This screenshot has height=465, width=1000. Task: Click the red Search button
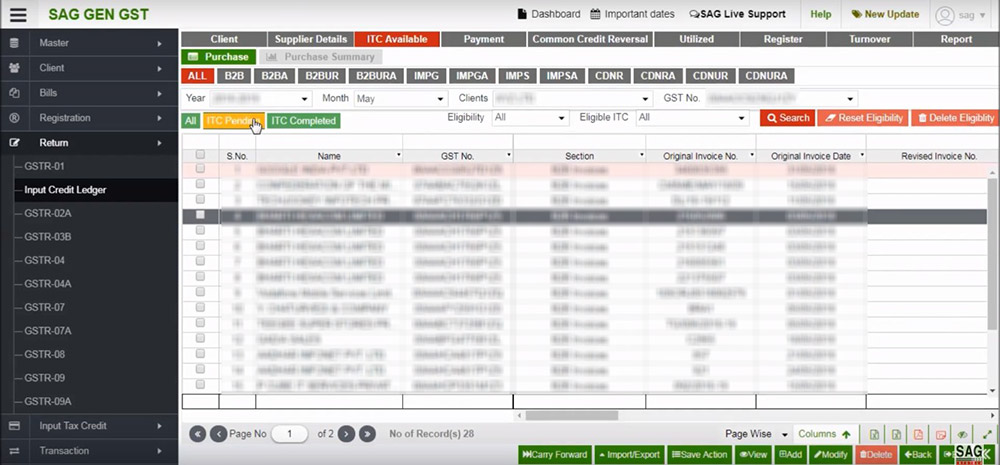(x=786, y=118)
